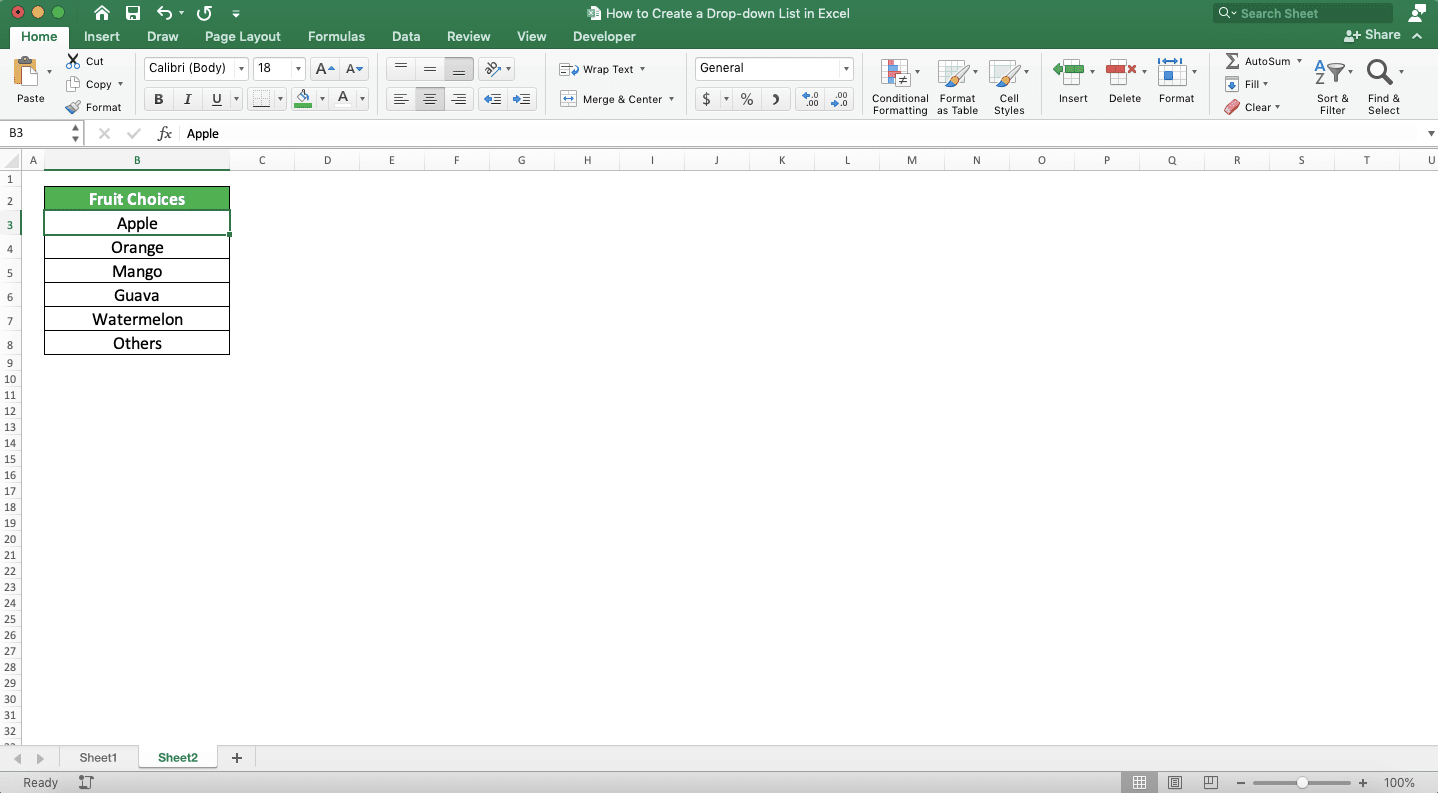
Task: Toggle underline formatting
Action: pyautogui.click(x=216, y=99)
